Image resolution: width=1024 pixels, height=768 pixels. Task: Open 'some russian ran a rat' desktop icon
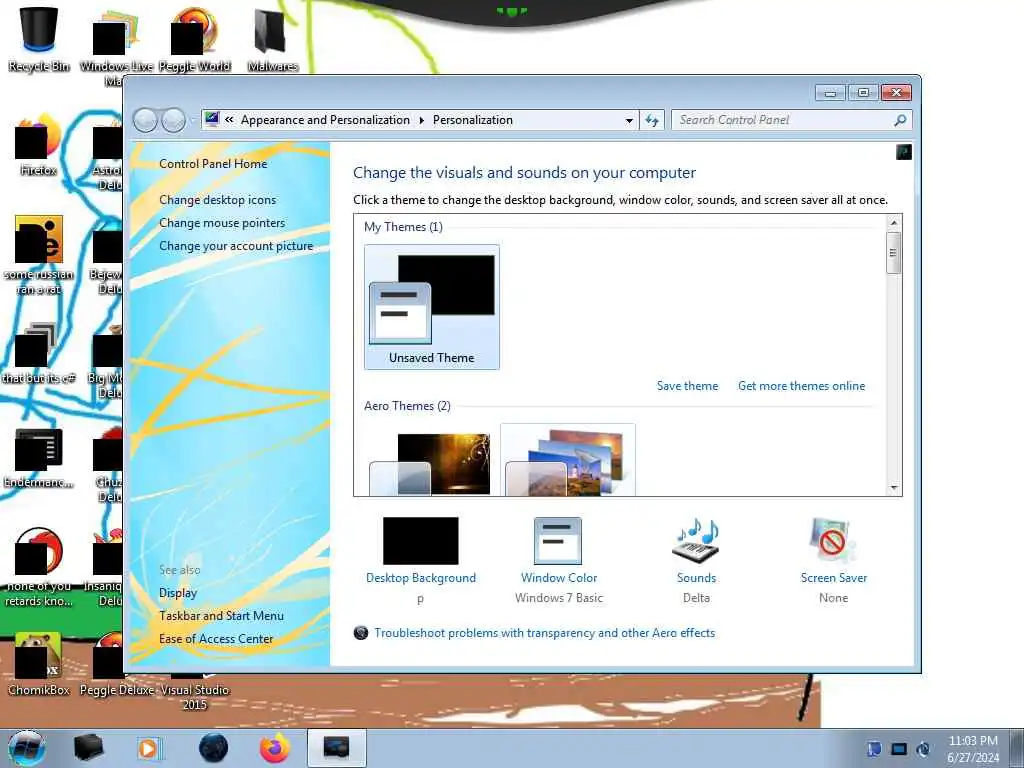click(x=39, y=255)
